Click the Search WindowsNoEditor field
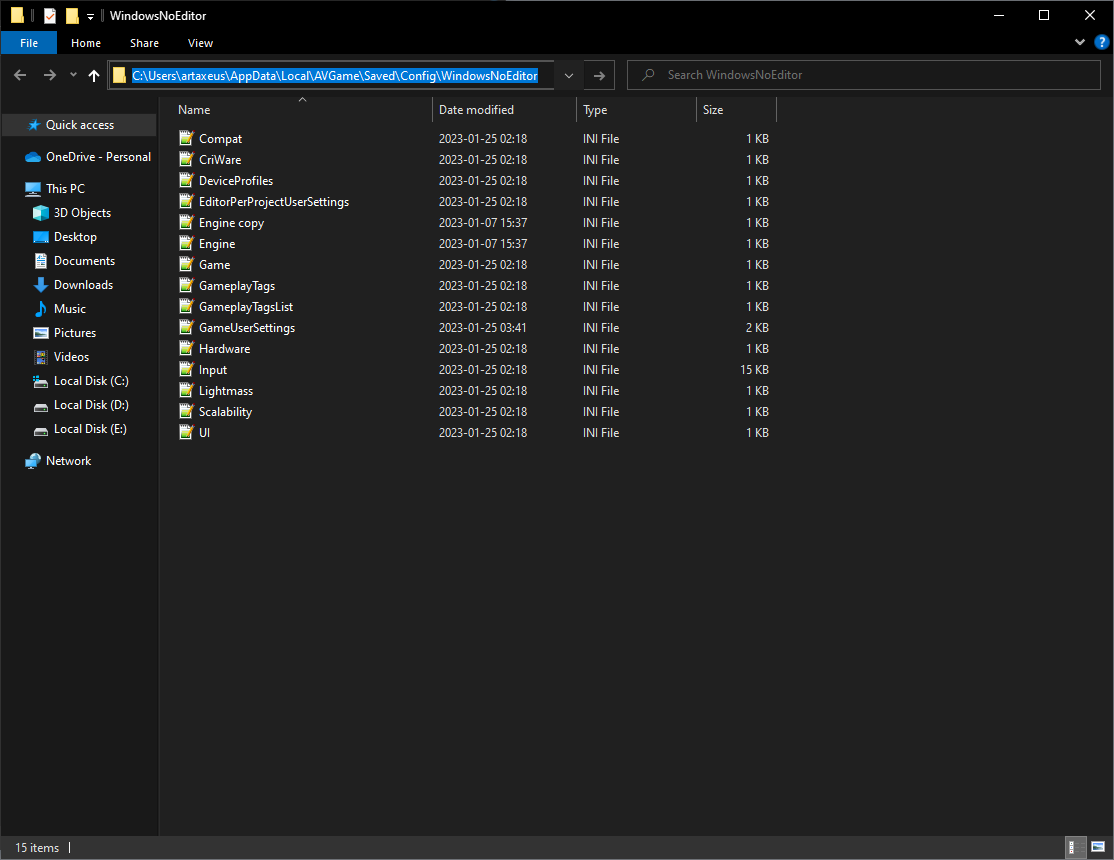The height and width of the screenshot is (860, 1114). [863, 75]
